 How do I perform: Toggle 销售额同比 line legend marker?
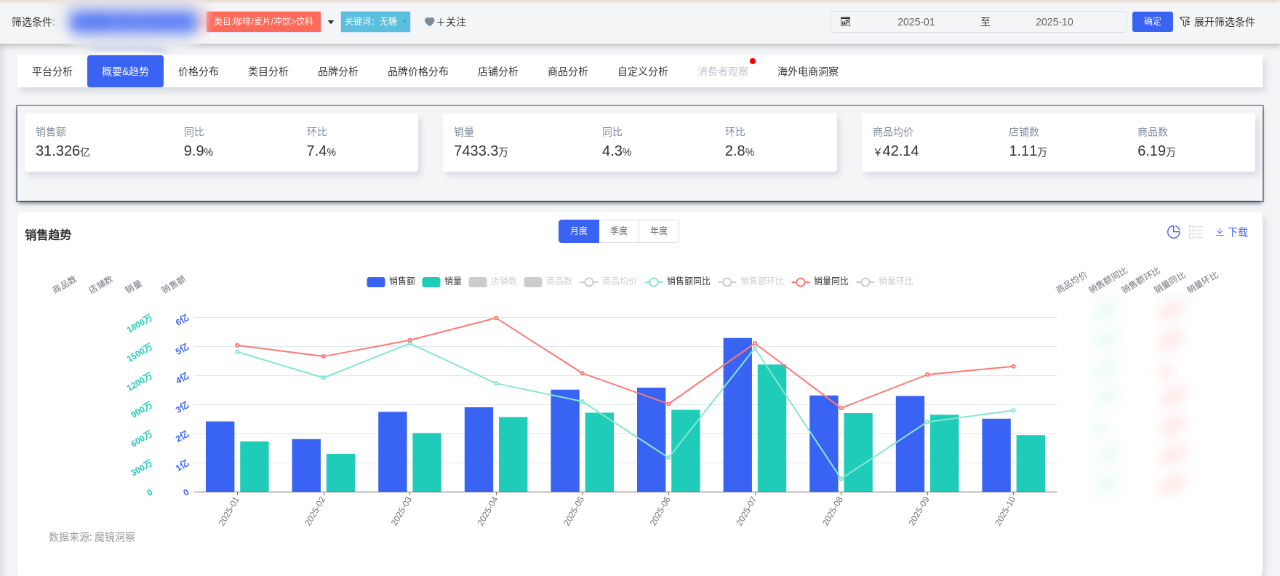point(654,282)
